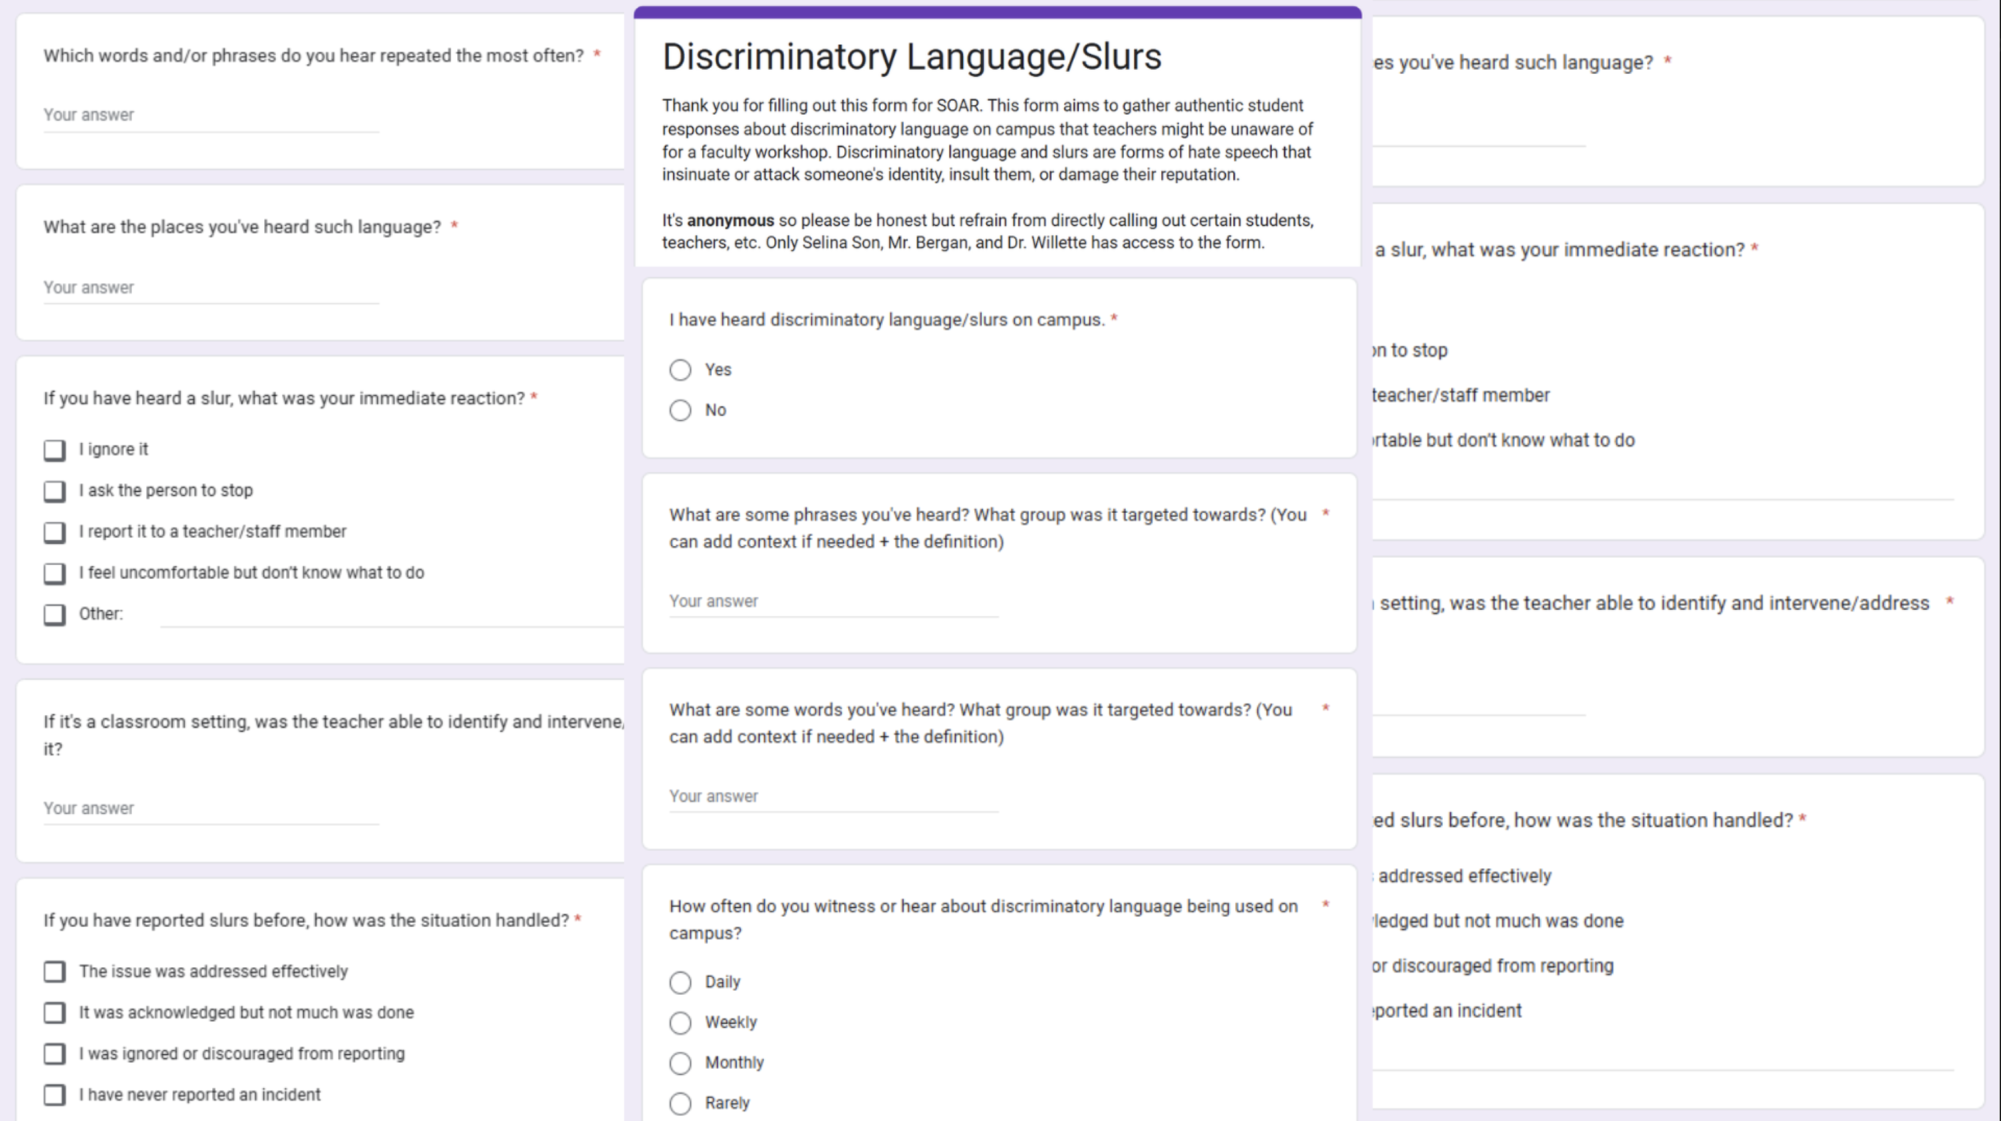Click 'addressed effectively' option on right form
Screen dimensions: 2001x1121
1464,876
